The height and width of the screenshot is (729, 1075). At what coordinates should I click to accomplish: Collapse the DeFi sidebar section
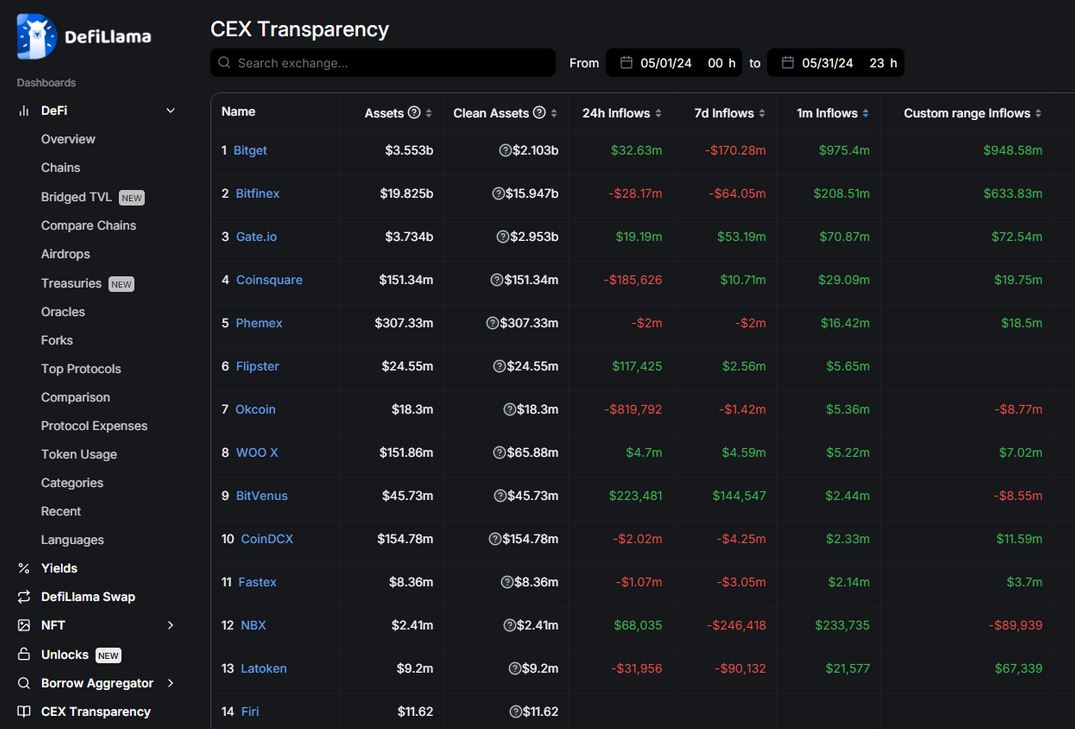pos(171,110)
